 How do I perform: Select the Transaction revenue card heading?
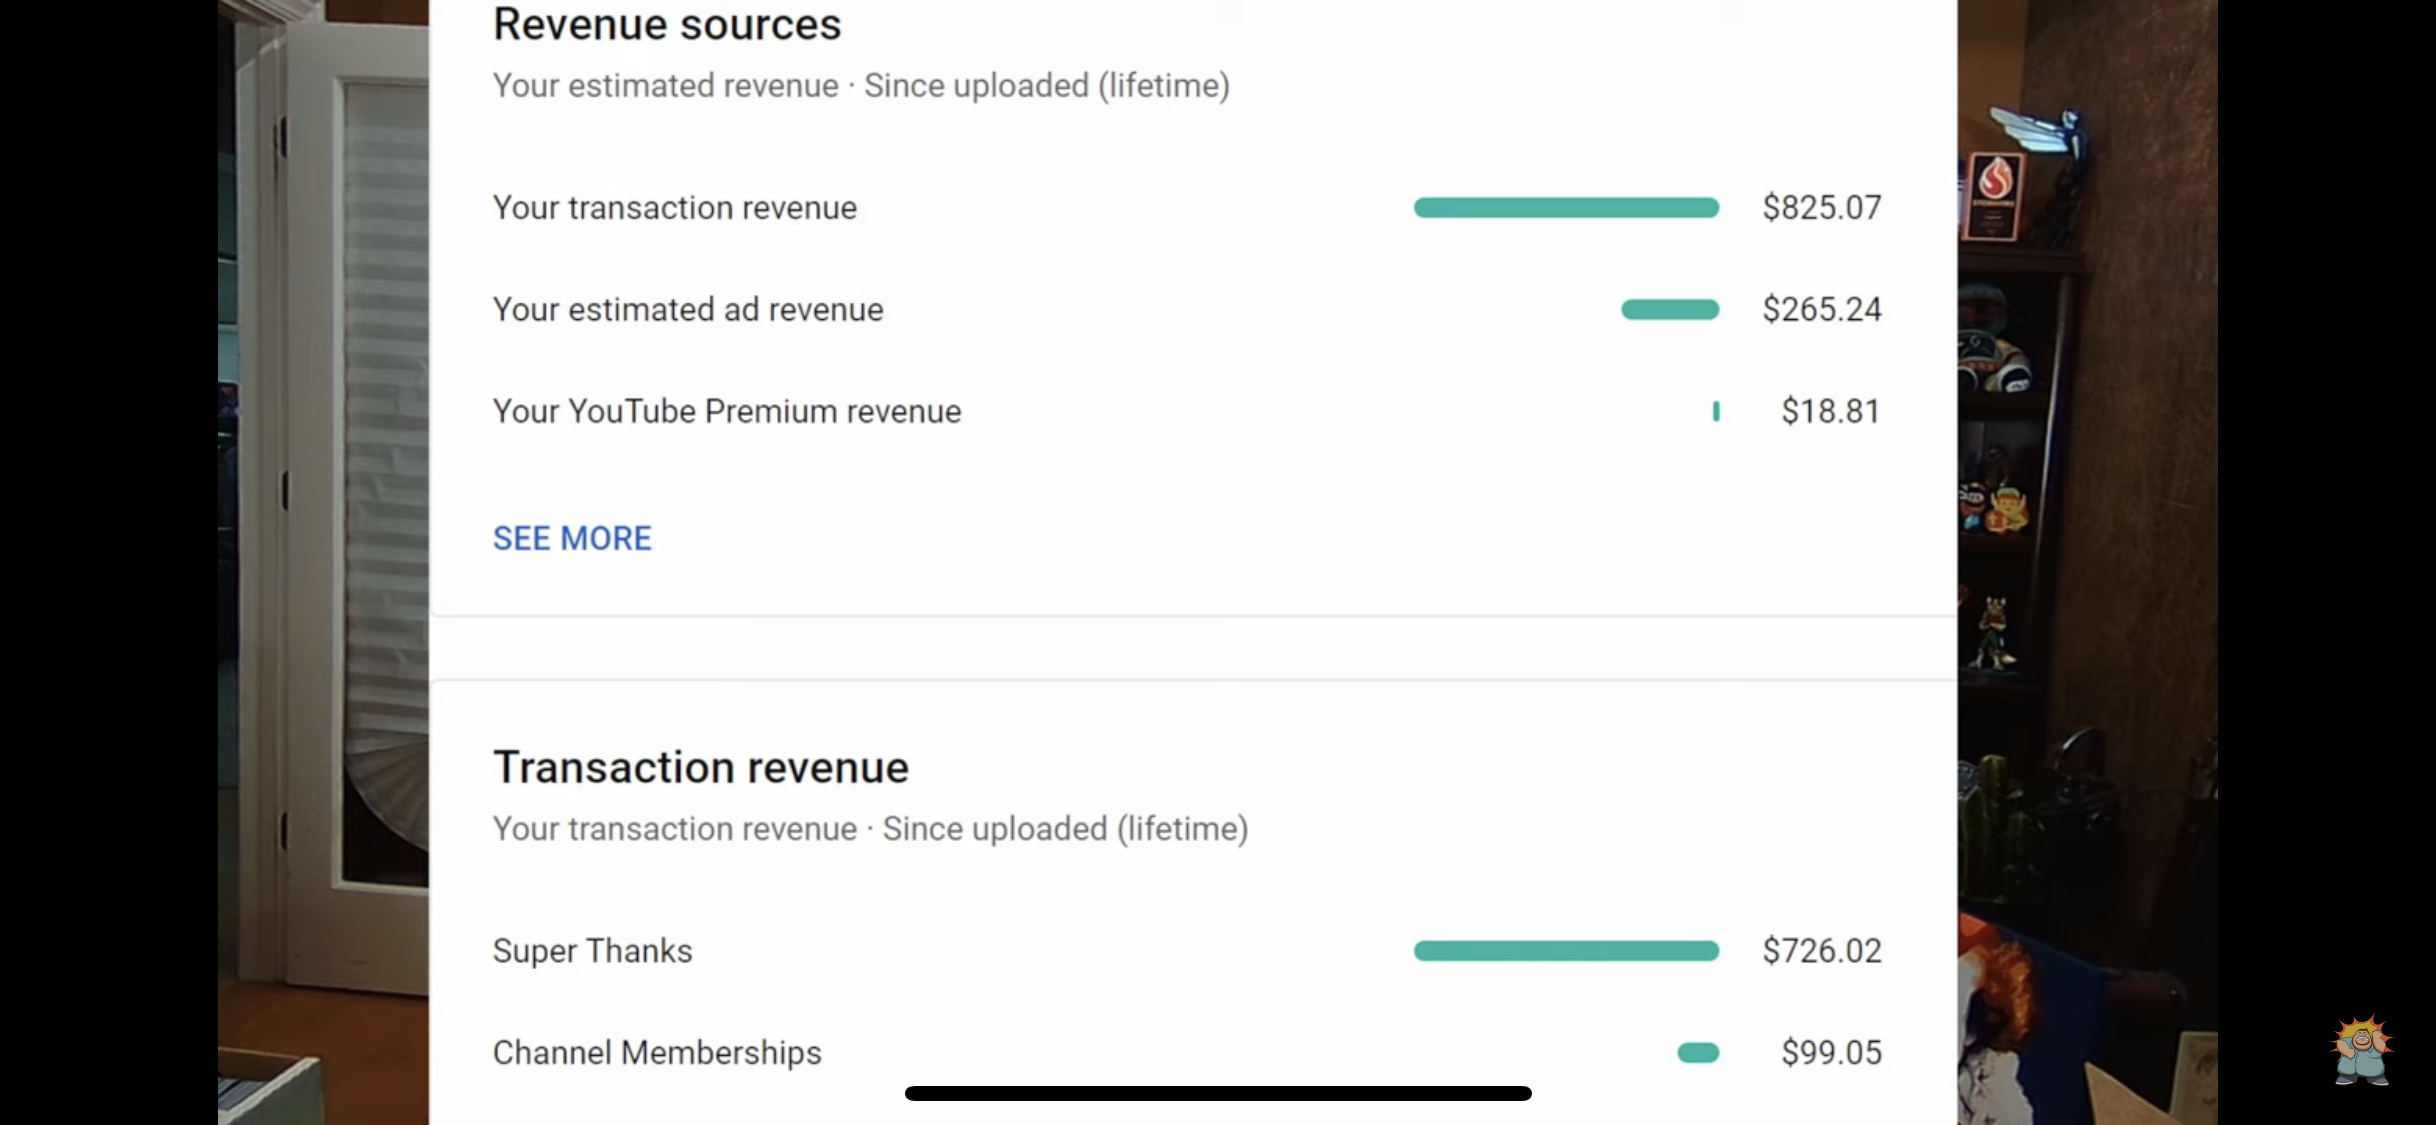coord(701,767)
